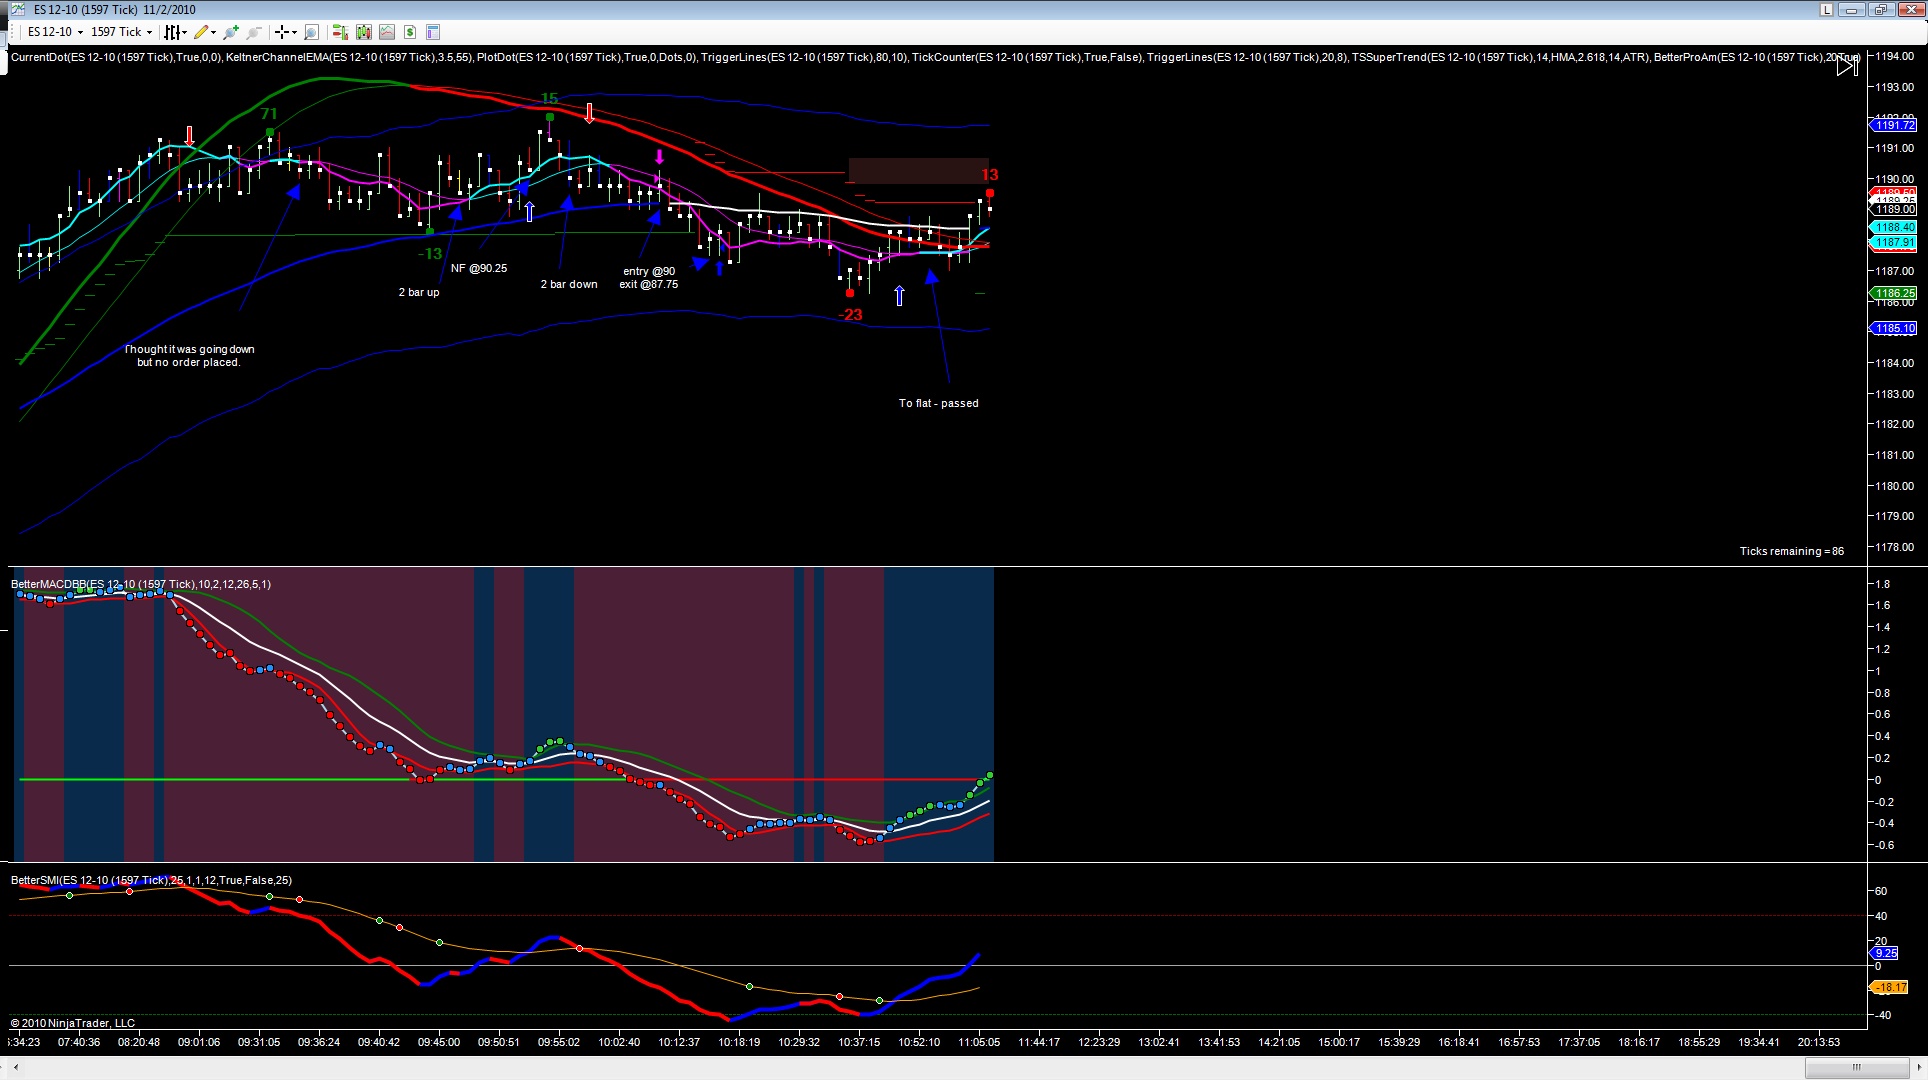Click the 'Ticks remaining = 86' text
Image resolution: width=1928 pixels, height=1080 pixels.
[x=1791, y=551]
